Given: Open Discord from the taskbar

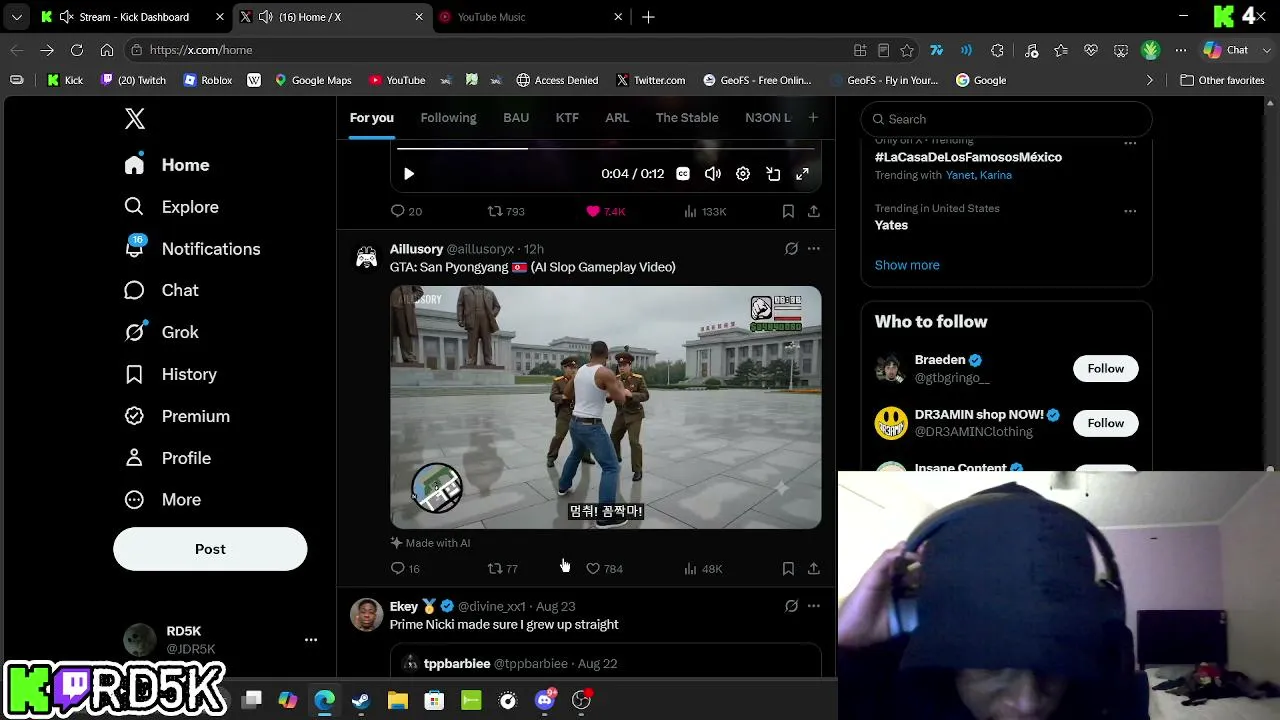Looking at the screenshot, I should click(x=545, y=700).
